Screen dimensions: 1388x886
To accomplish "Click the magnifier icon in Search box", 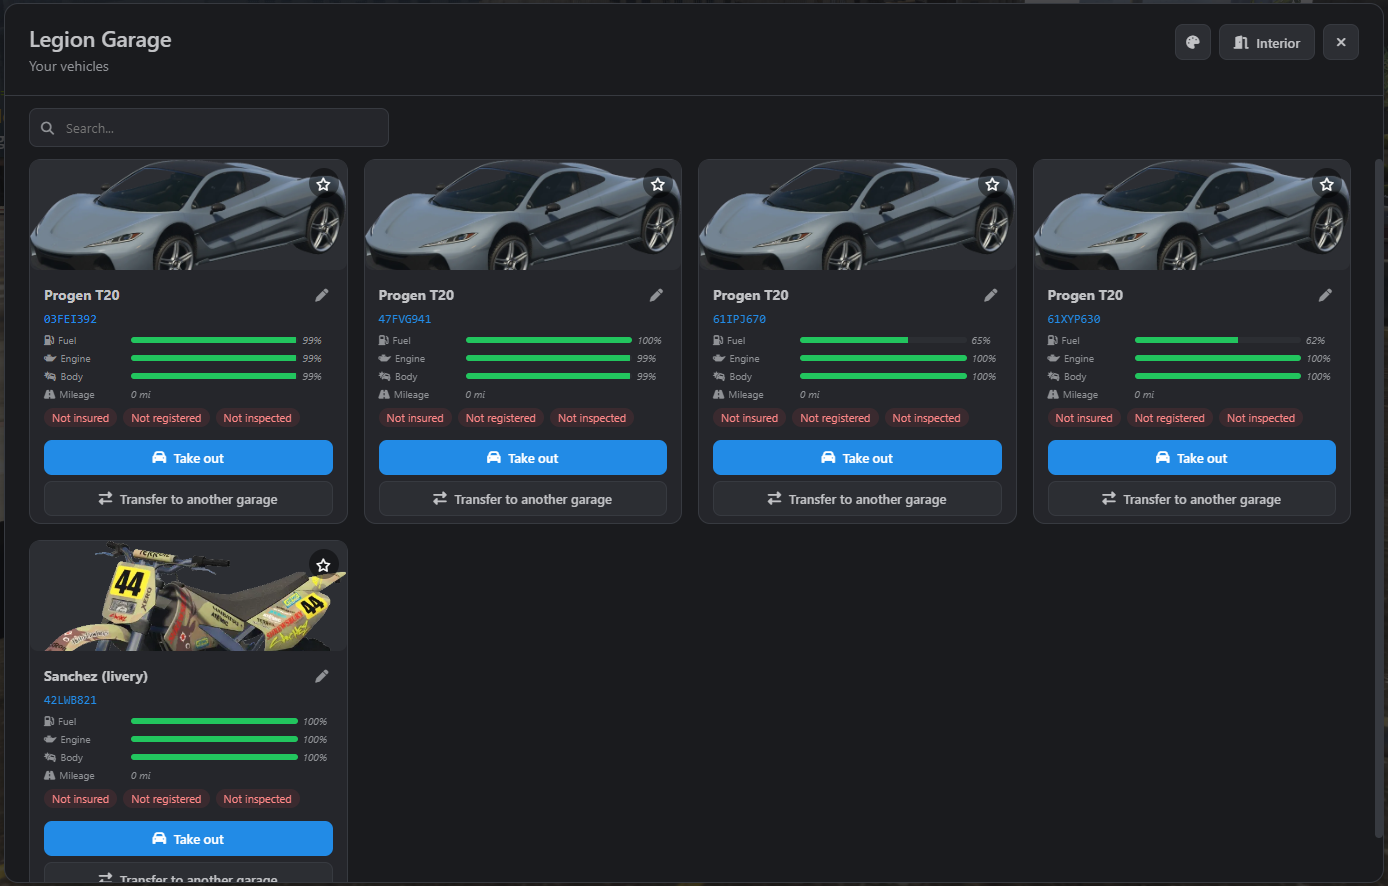I will click(x=47, y=128).
